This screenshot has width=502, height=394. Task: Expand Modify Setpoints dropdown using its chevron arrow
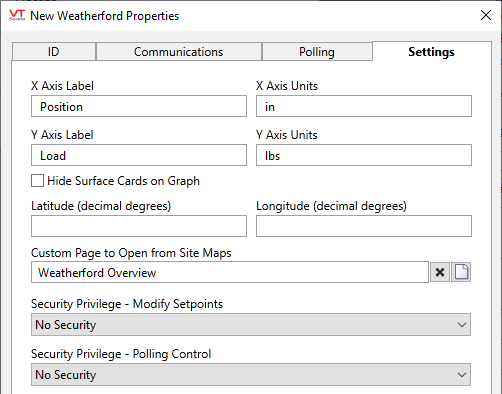[462, 325]
